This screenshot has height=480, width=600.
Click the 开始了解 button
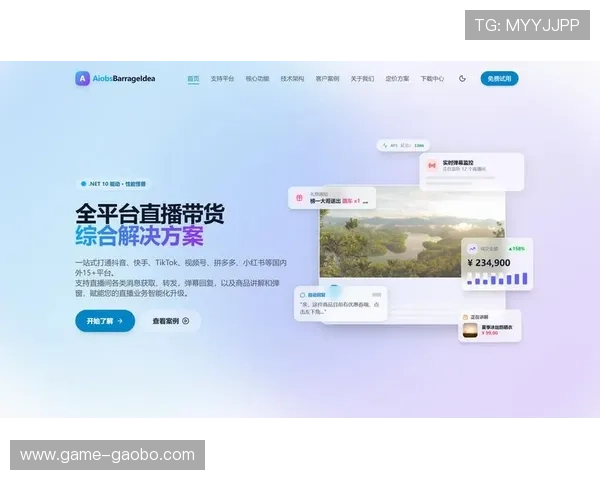tap(105, 321)
